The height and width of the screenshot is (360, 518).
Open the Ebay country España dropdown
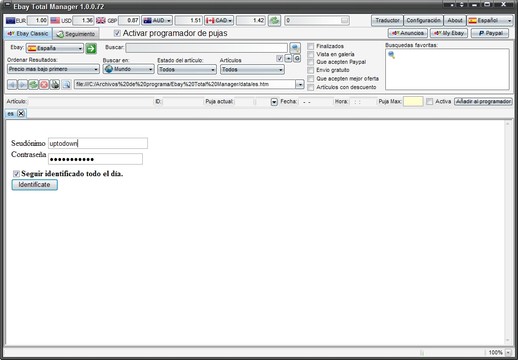[x=55, y=48]
